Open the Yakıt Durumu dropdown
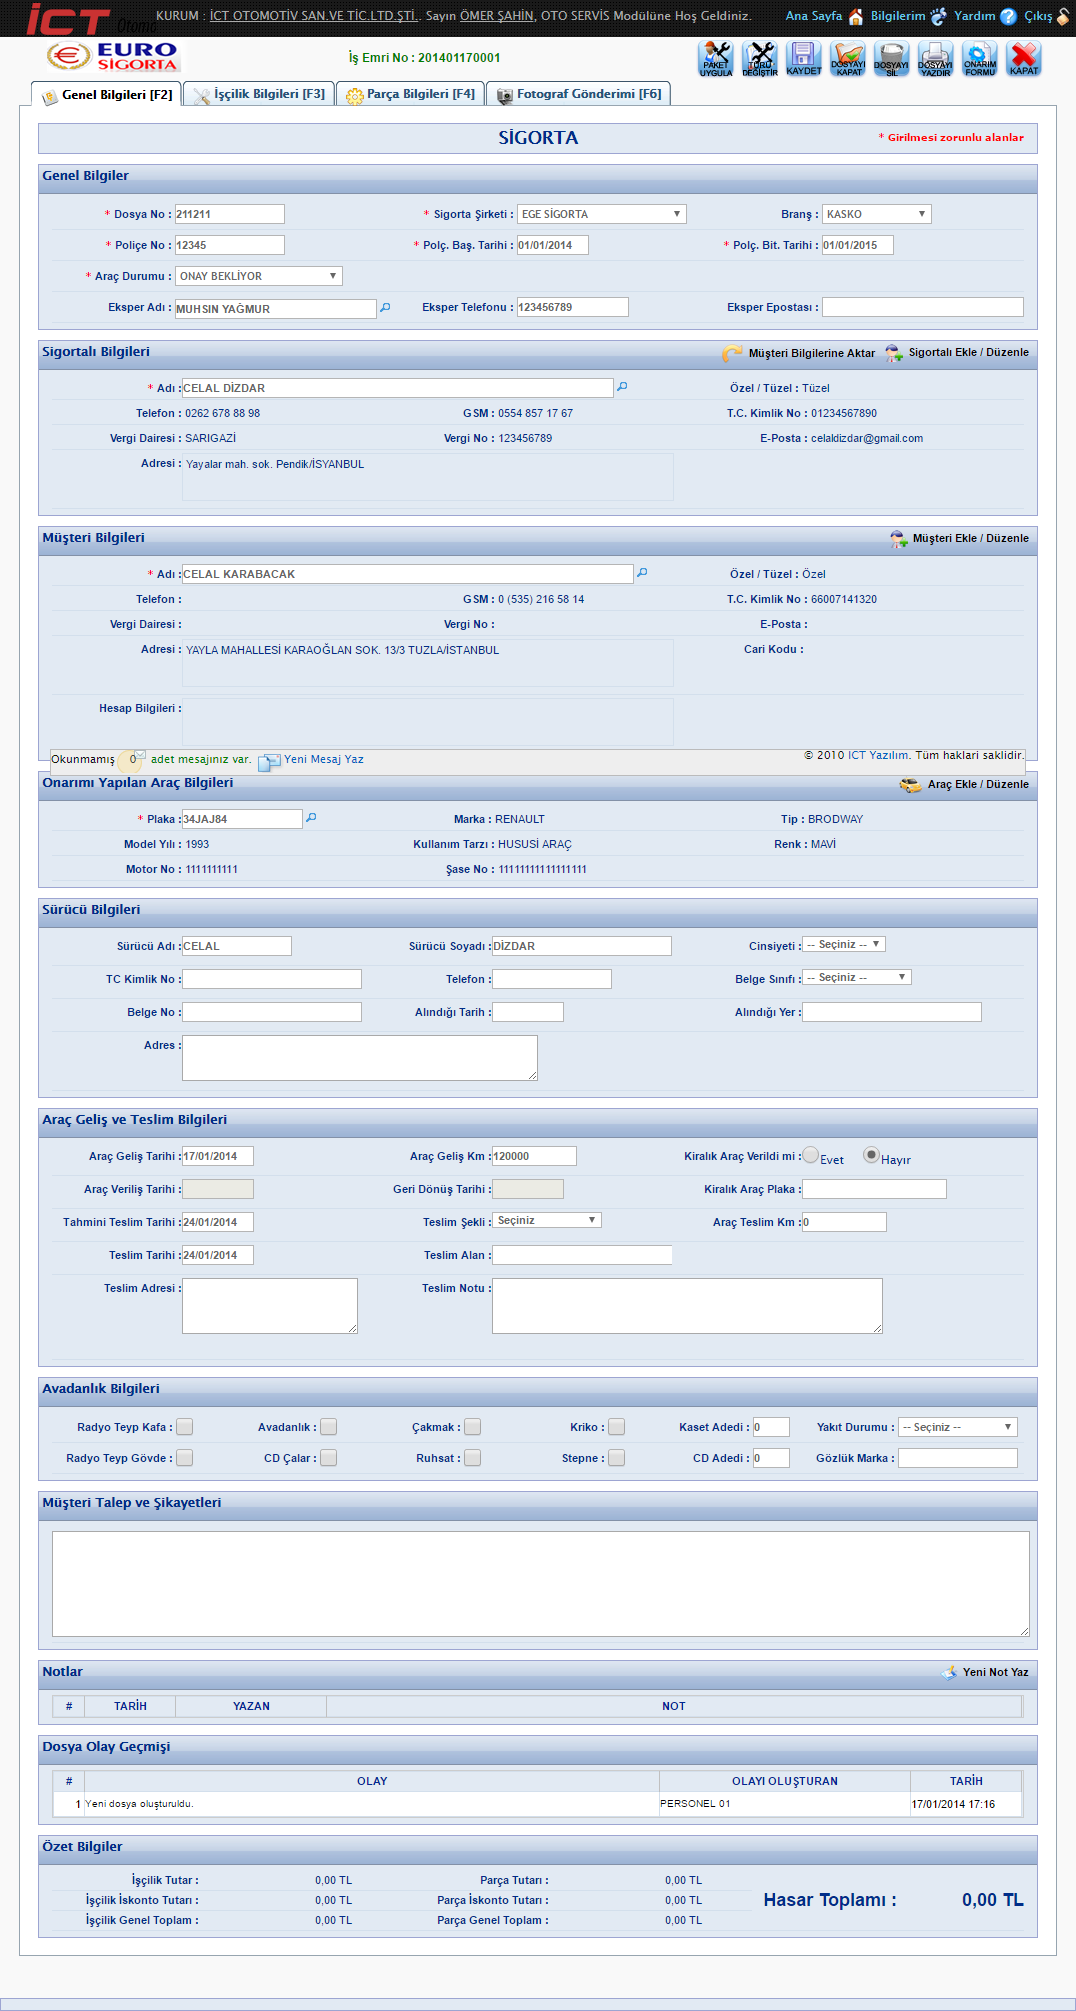The image size is (1076, 2011). click(x=957, y=1427)
